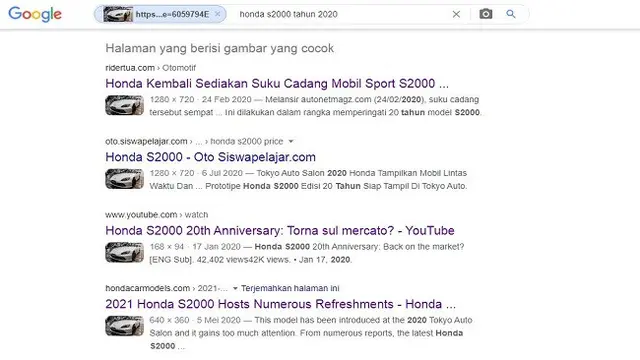Select the www.youtube.com › watch breadcrumb
Image resolution: width=640 pixels, height=360 pixels.
(x=156, y=215)
